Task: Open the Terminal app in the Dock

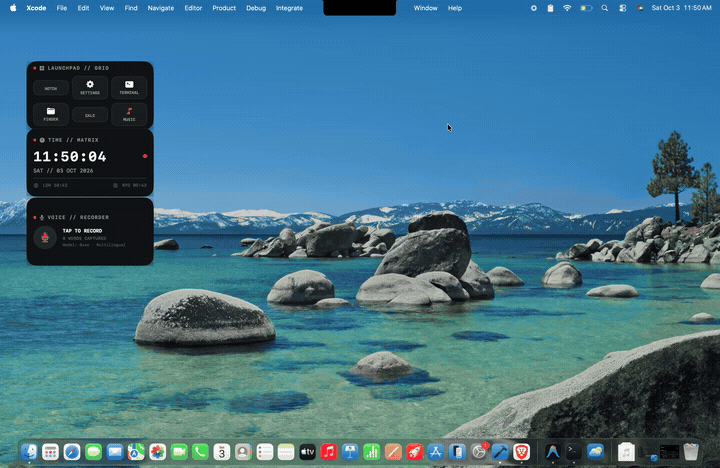Action: click(574, 452)
